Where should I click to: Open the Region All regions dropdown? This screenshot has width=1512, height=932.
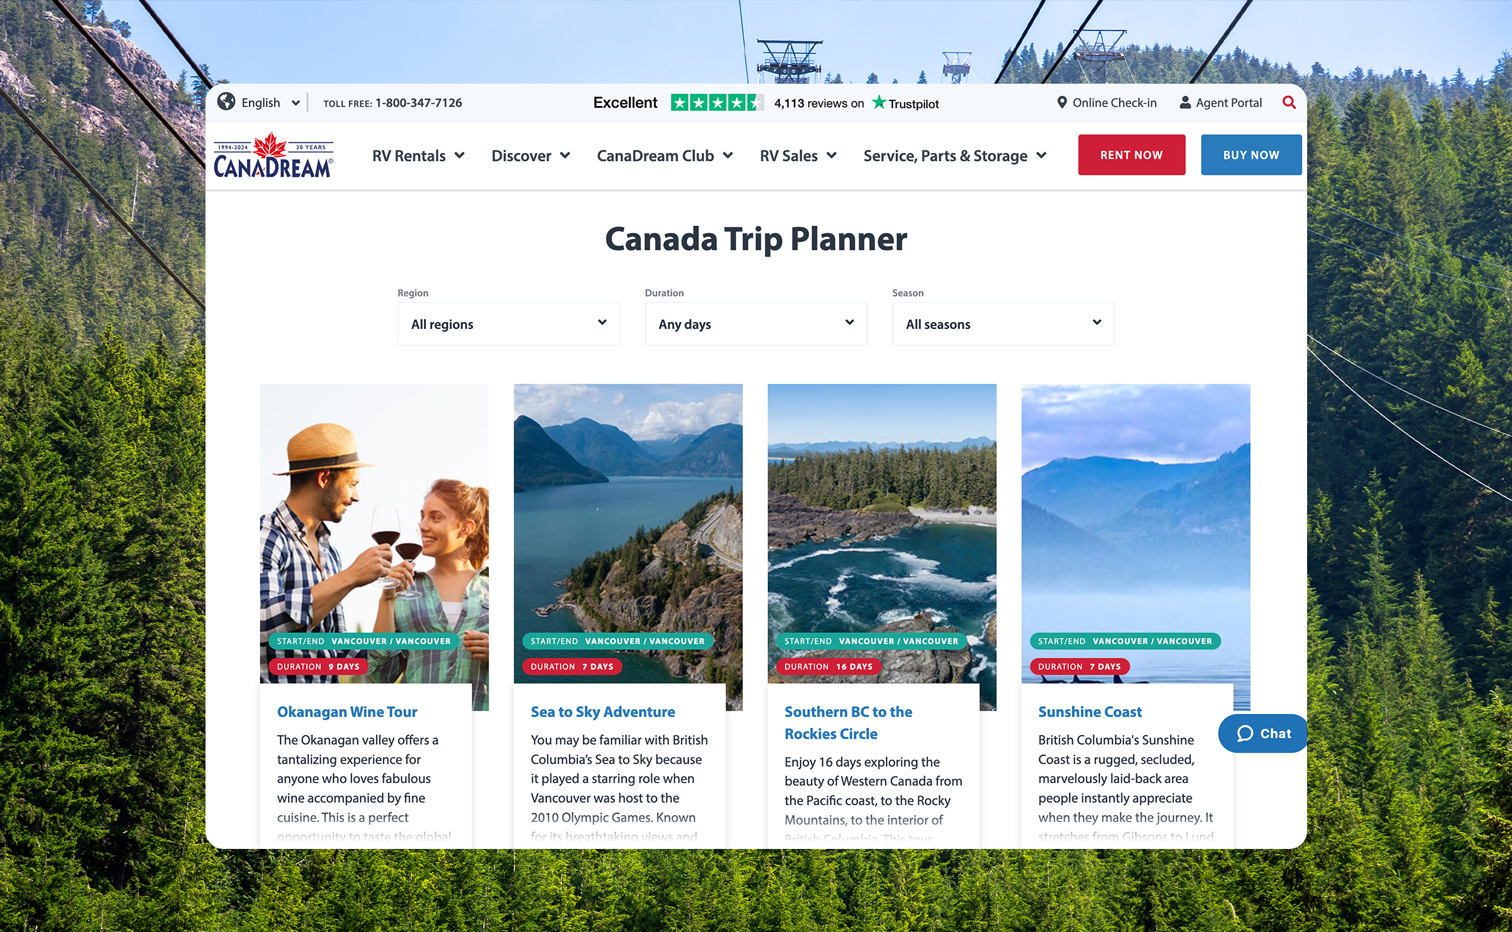click(509, 324)
